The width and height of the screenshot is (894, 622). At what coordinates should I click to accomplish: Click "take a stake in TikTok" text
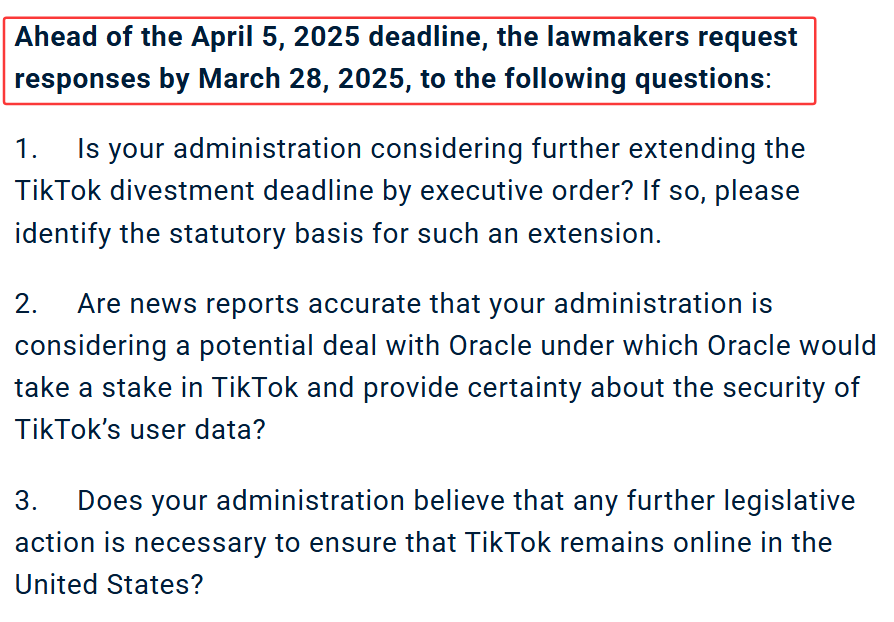(x=156, y=388)
